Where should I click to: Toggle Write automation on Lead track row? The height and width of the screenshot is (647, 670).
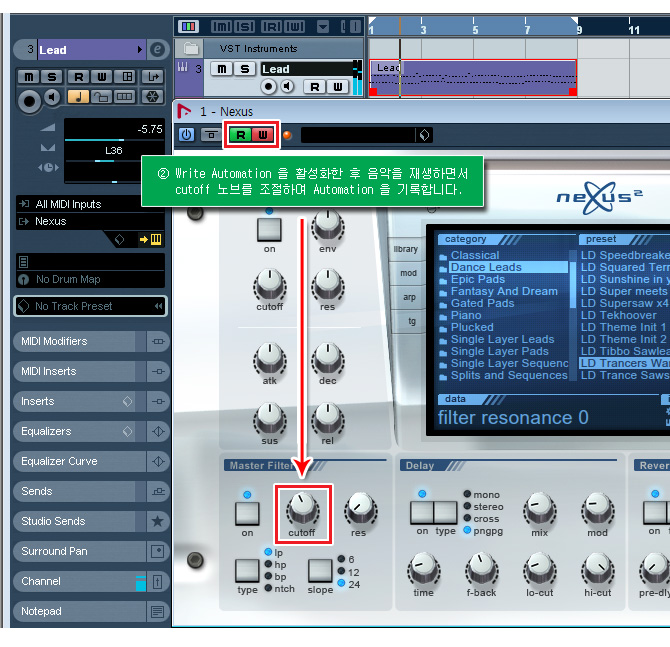(x=338, y=87)
